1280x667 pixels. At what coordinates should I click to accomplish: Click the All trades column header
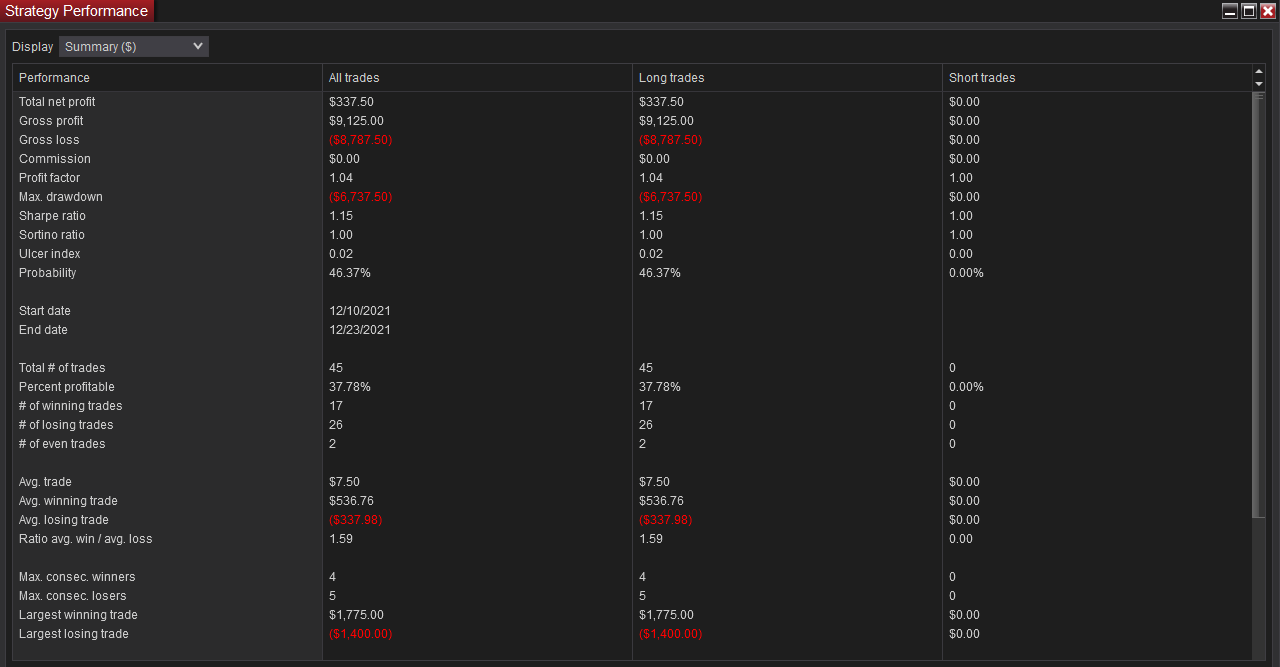pyautogui.click(x=354, y=78)
